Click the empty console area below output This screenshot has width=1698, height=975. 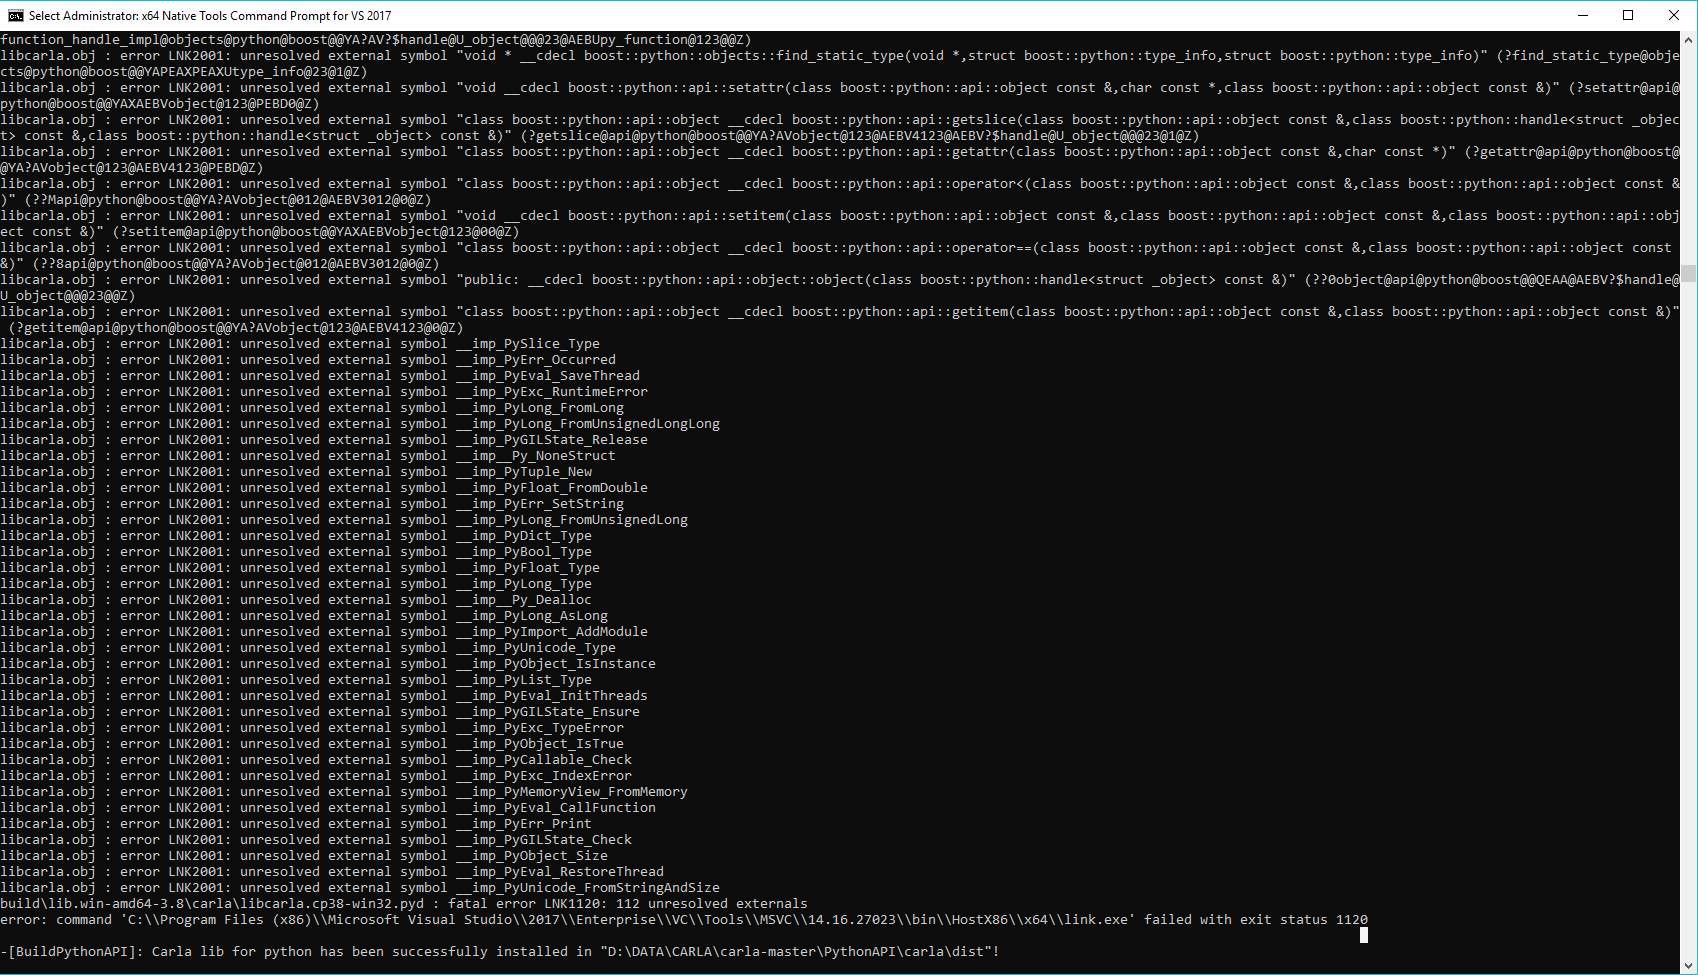pyautogui.click(x=800, y=965)
